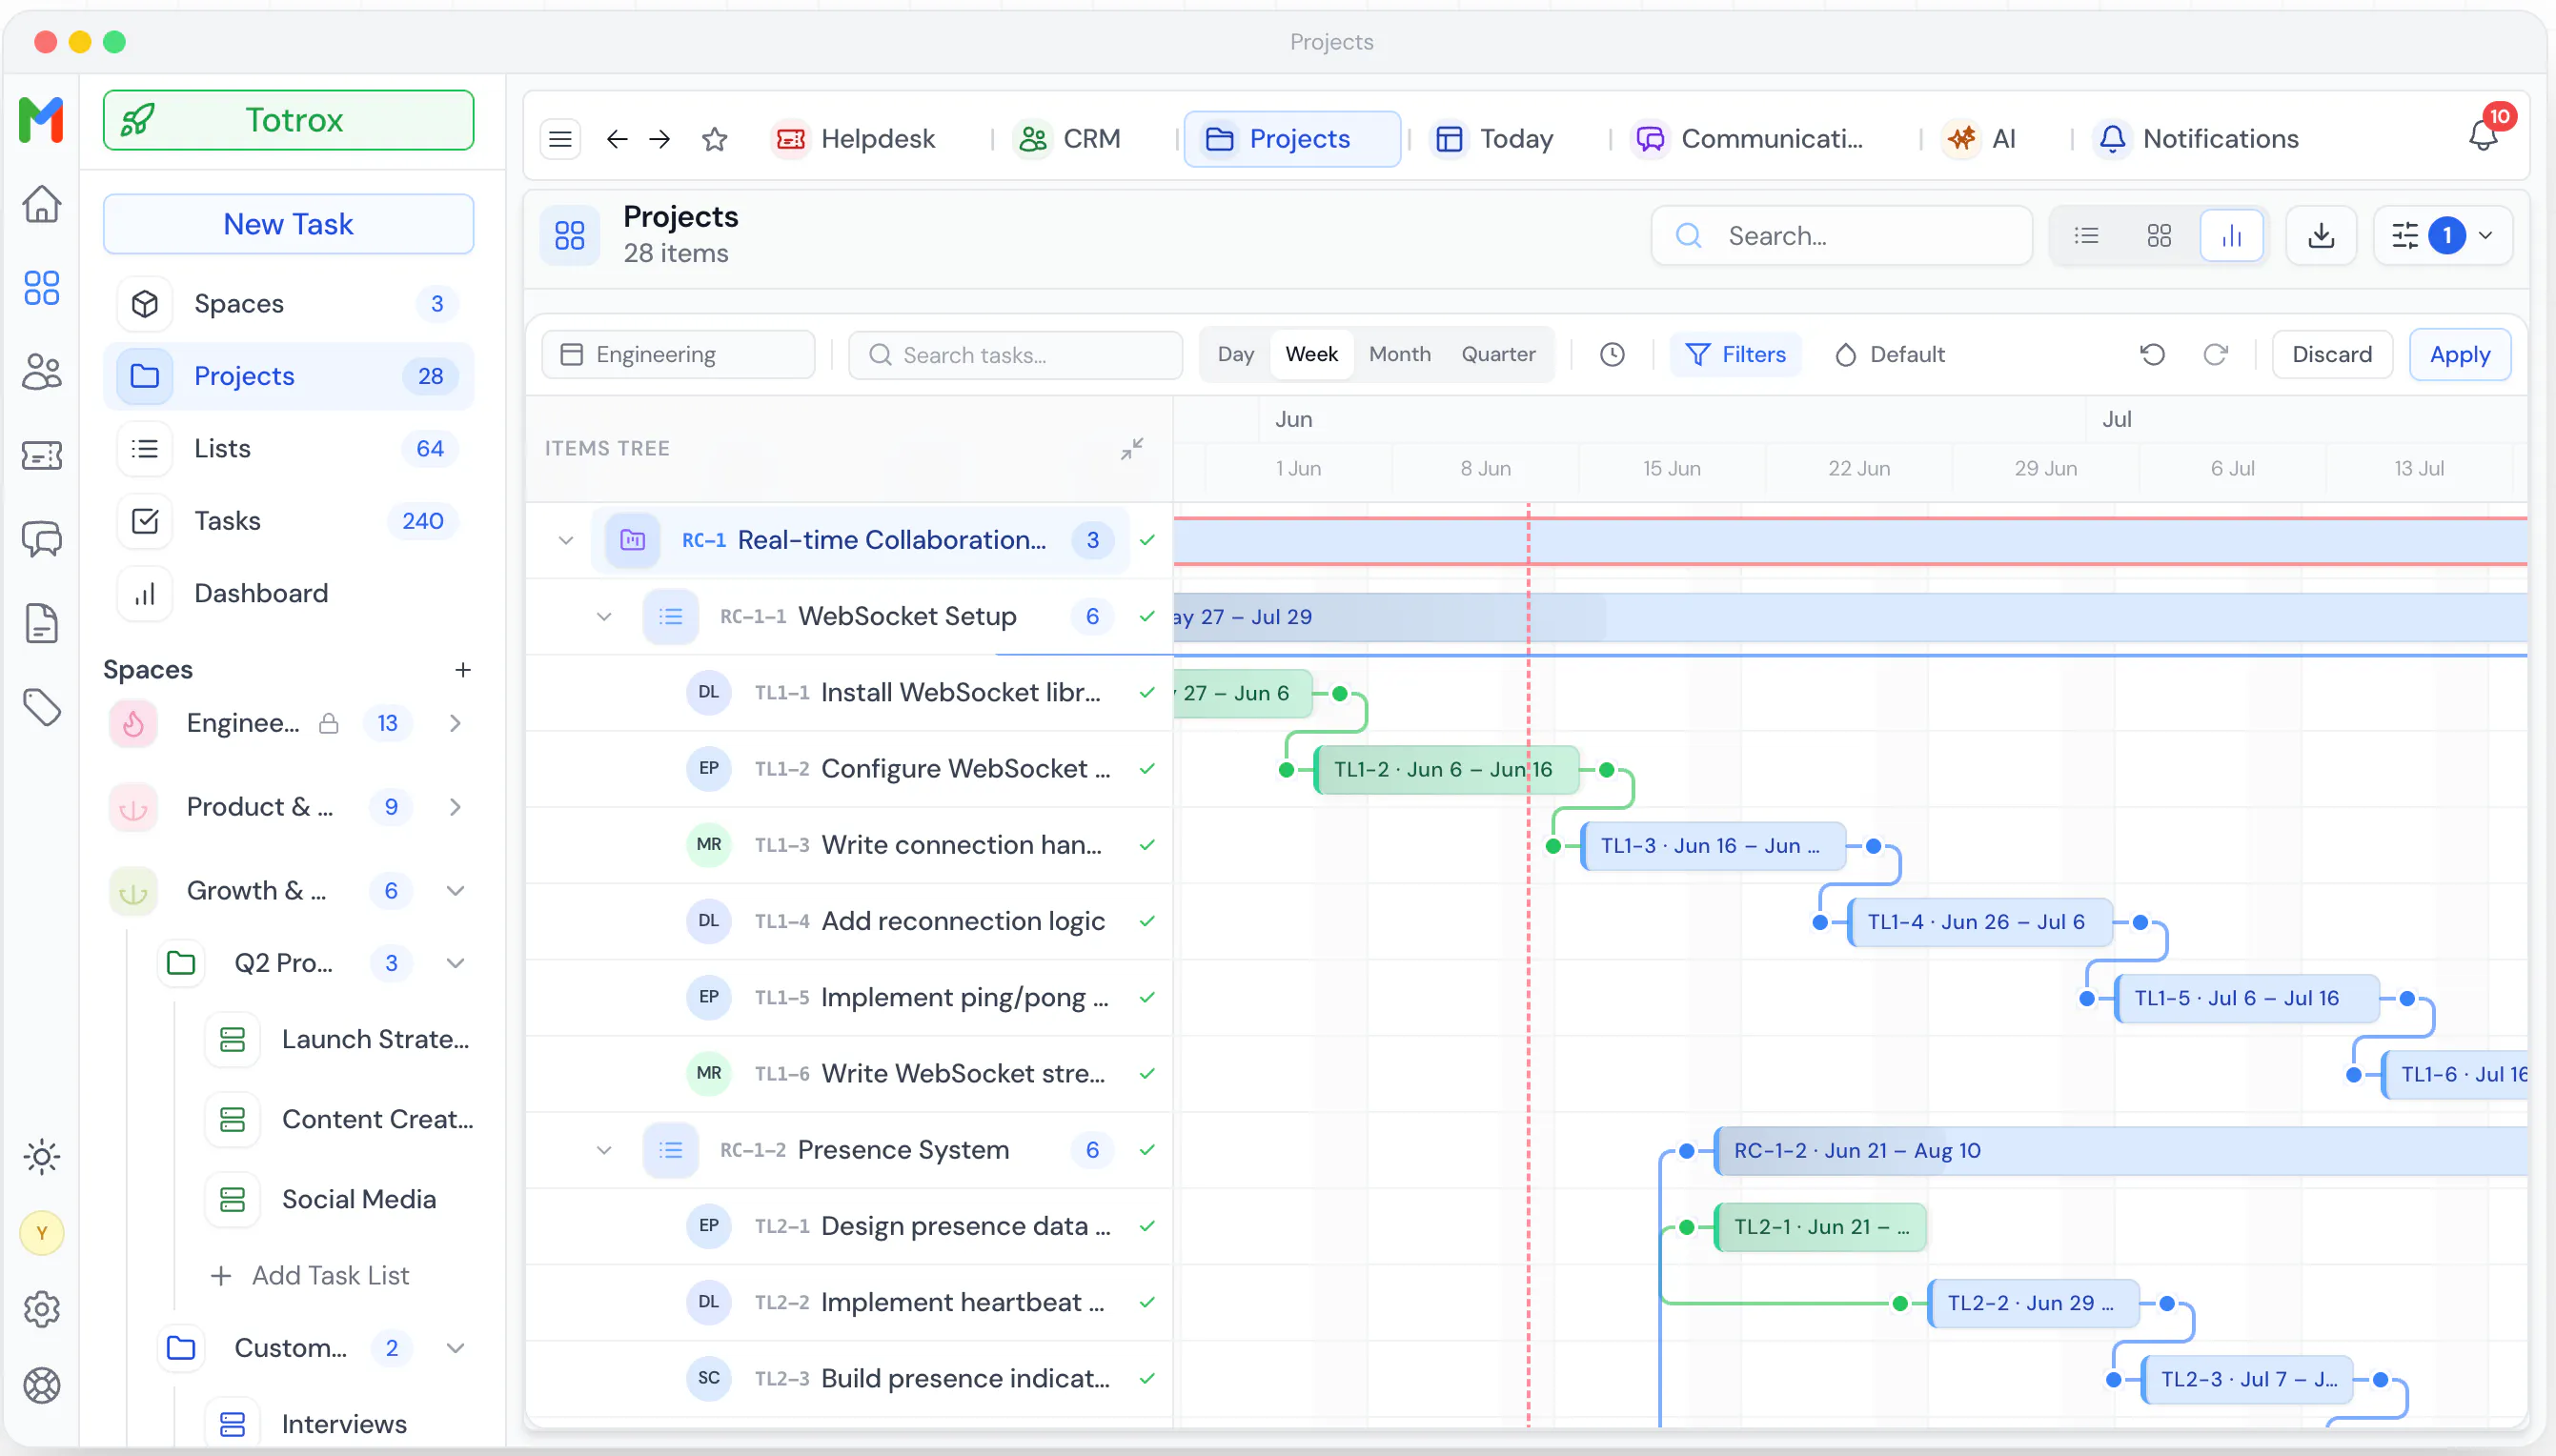Screen dimensions: 2556x1456
Task: Open the CRM tab
Action: pyautogui.click(x=1068, y=139)
